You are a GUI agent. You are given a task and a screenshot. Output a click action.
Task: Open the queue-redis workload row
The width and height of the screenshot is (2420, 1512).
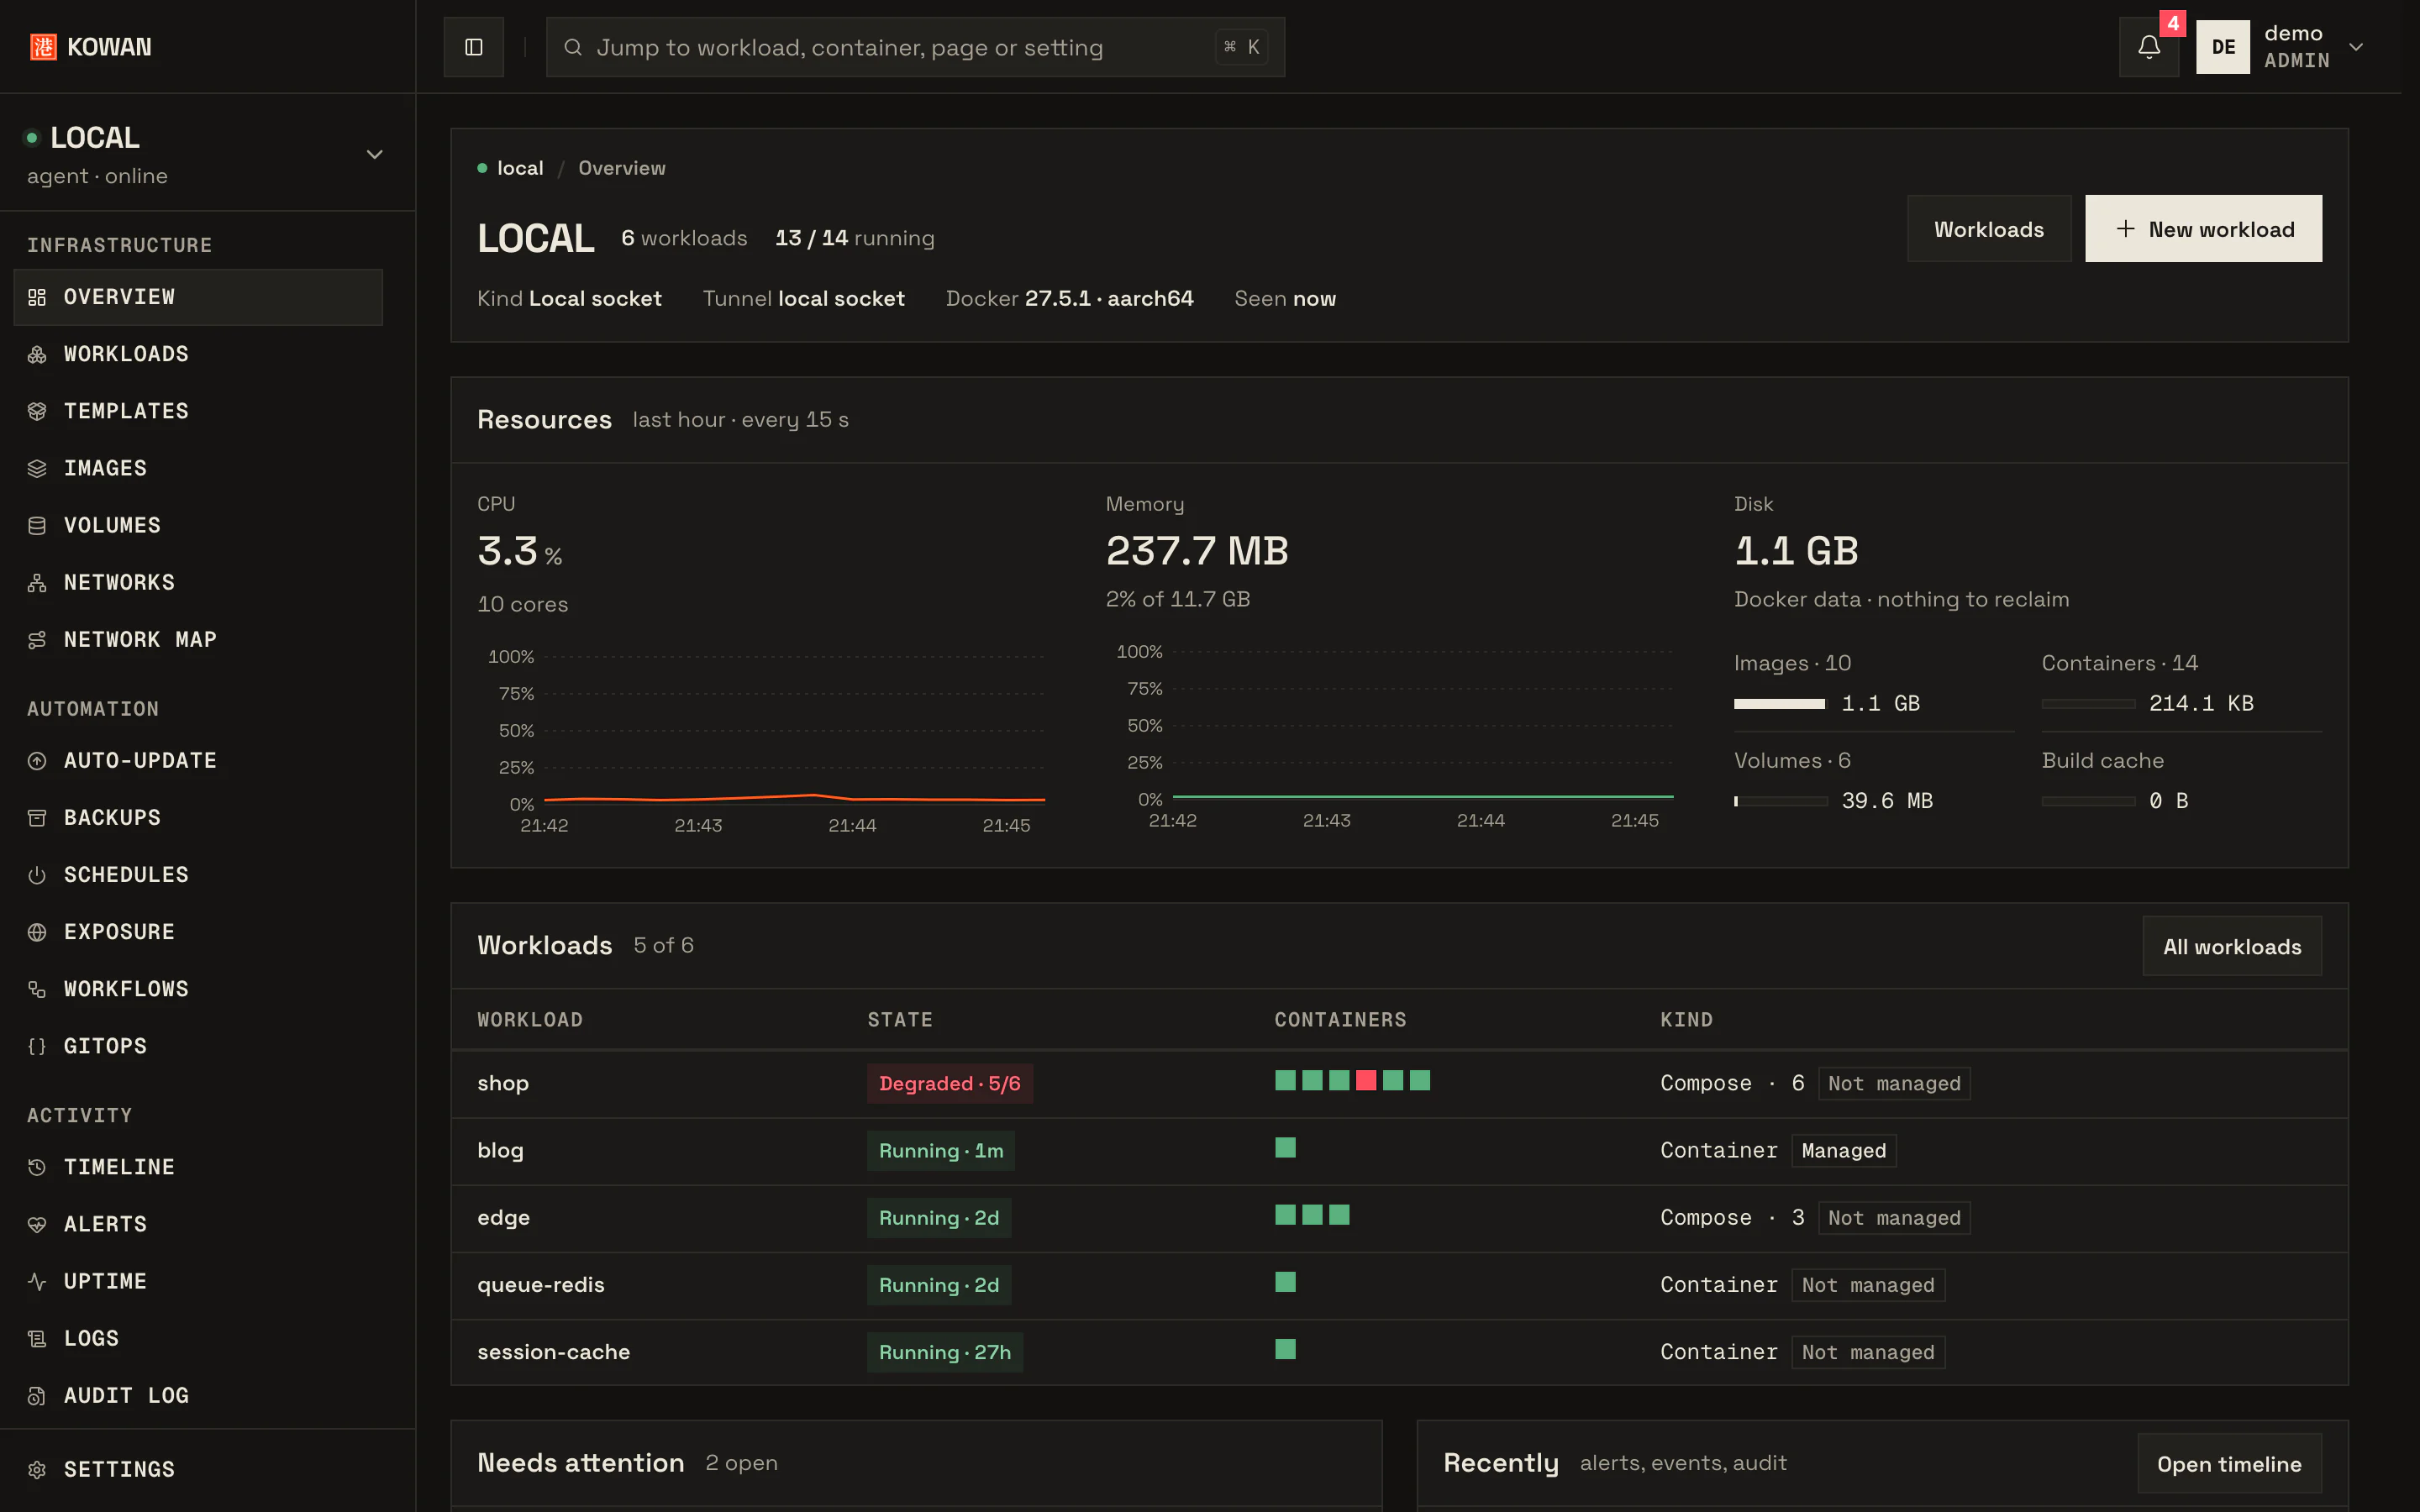click(1399, 1284)
